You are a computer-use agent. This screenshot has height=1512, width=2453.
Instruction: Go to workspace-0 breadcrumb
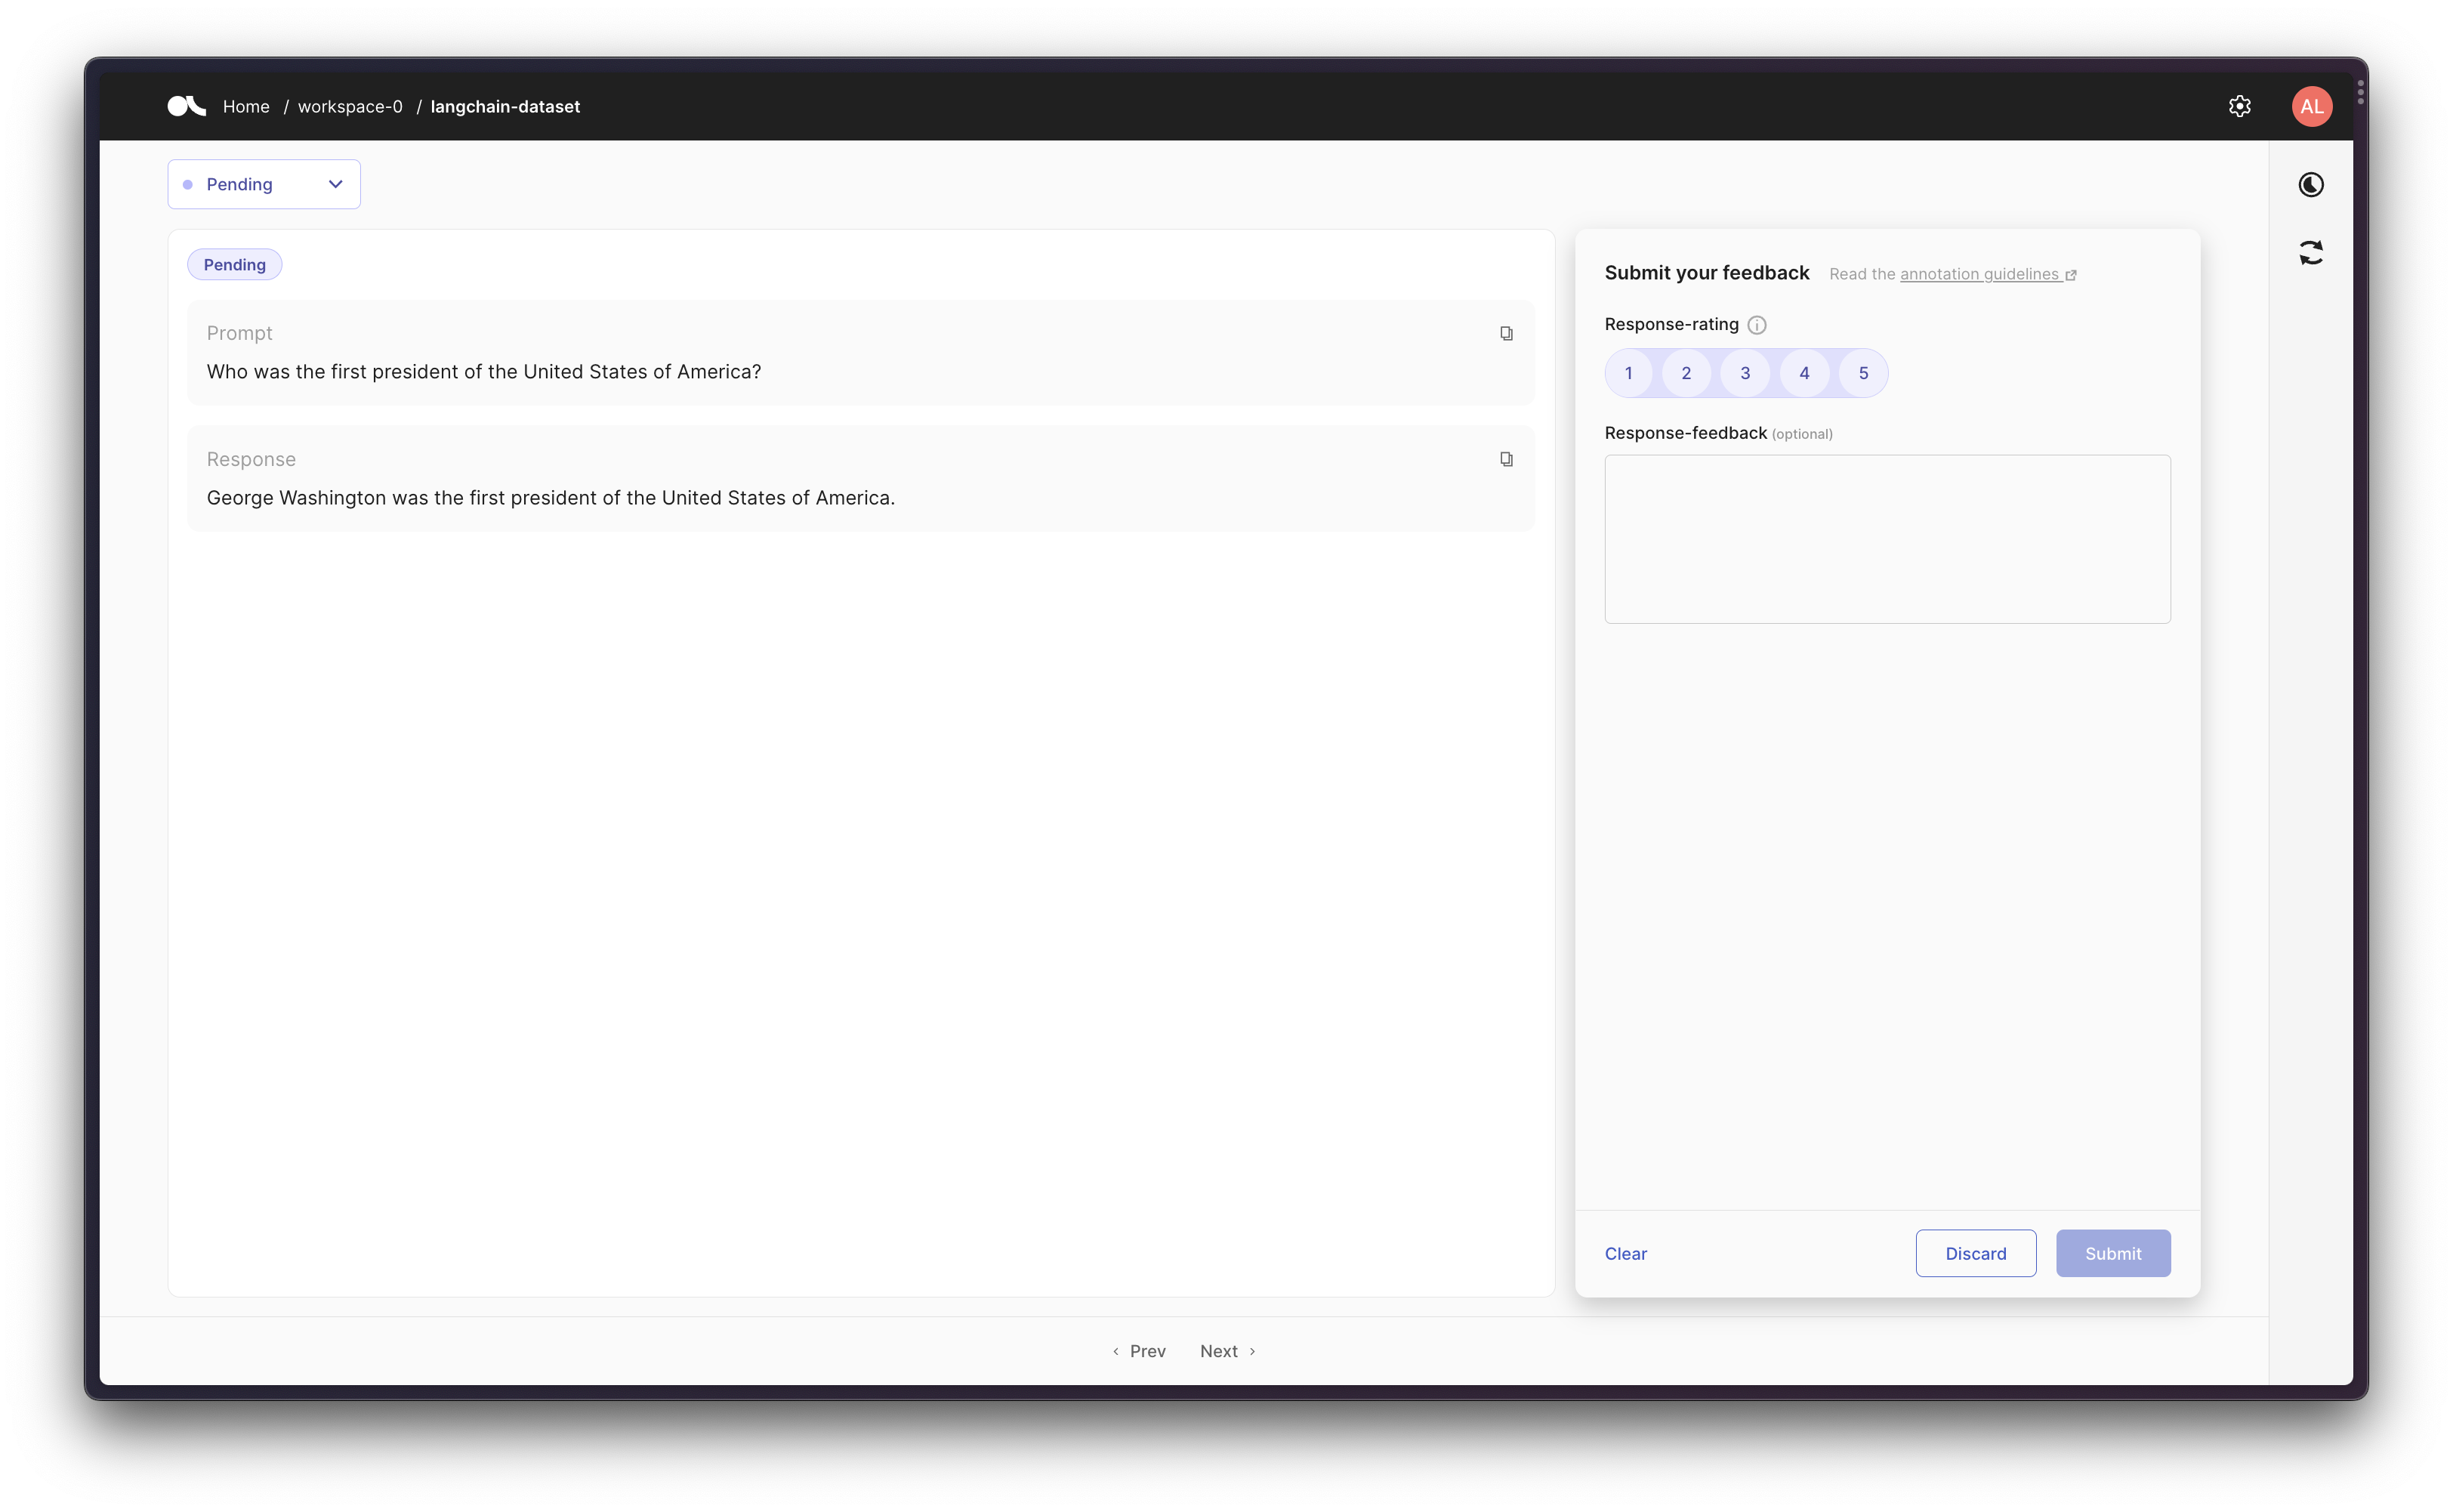pyautogui.click(x=350, y=106)
